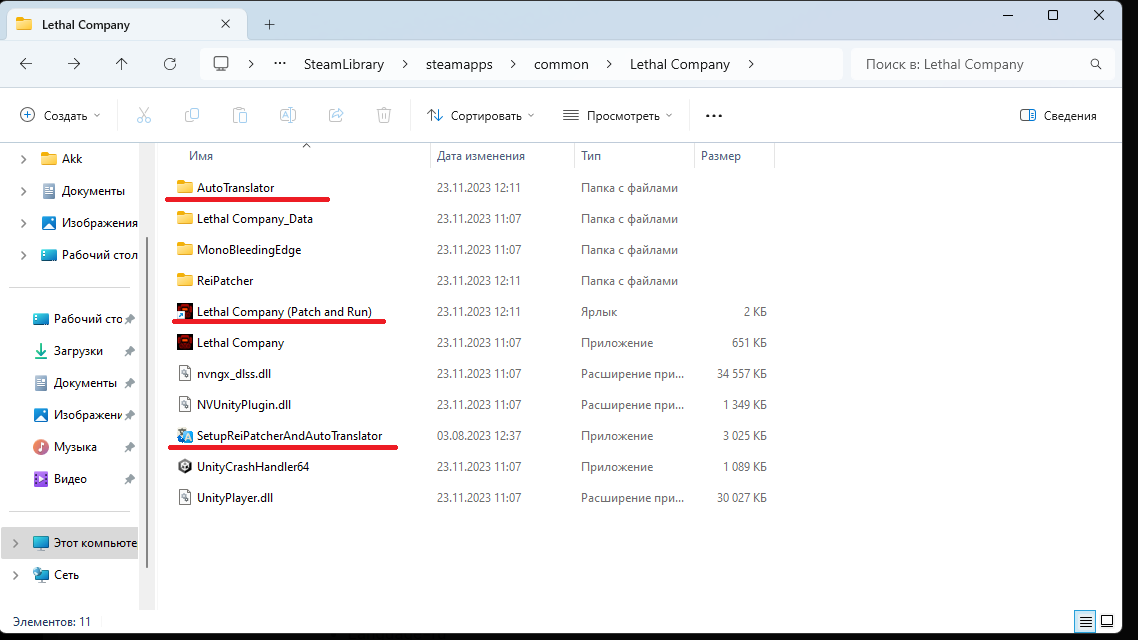Show hidden breadcrumb path with ellipsis
The image size is (1140, 640).
point(280,64)
